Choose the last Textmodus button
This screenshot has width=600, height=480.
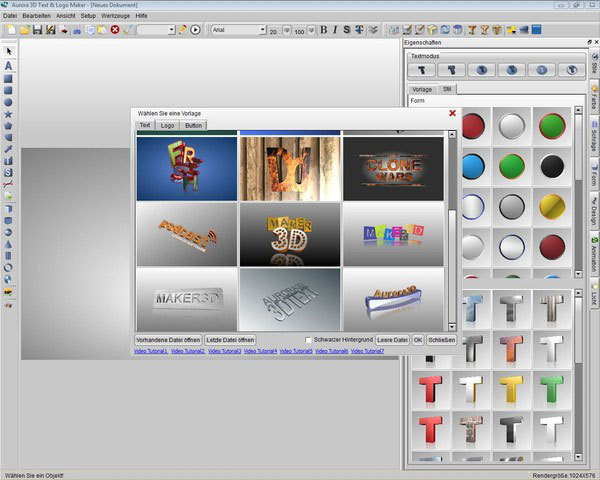point(572,70)
